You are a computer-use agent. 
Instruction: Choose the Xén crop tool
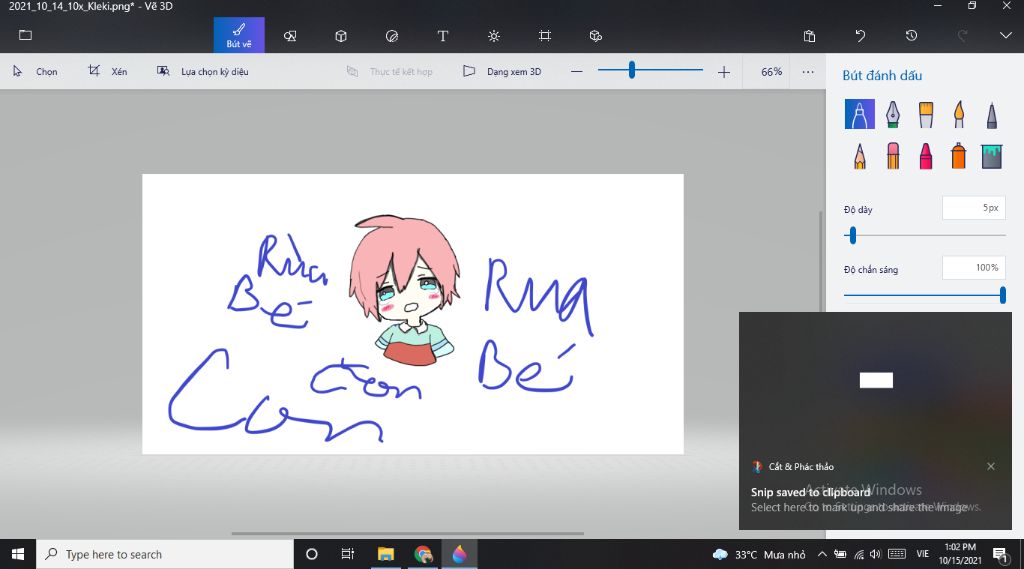click(x=108, y=71)
